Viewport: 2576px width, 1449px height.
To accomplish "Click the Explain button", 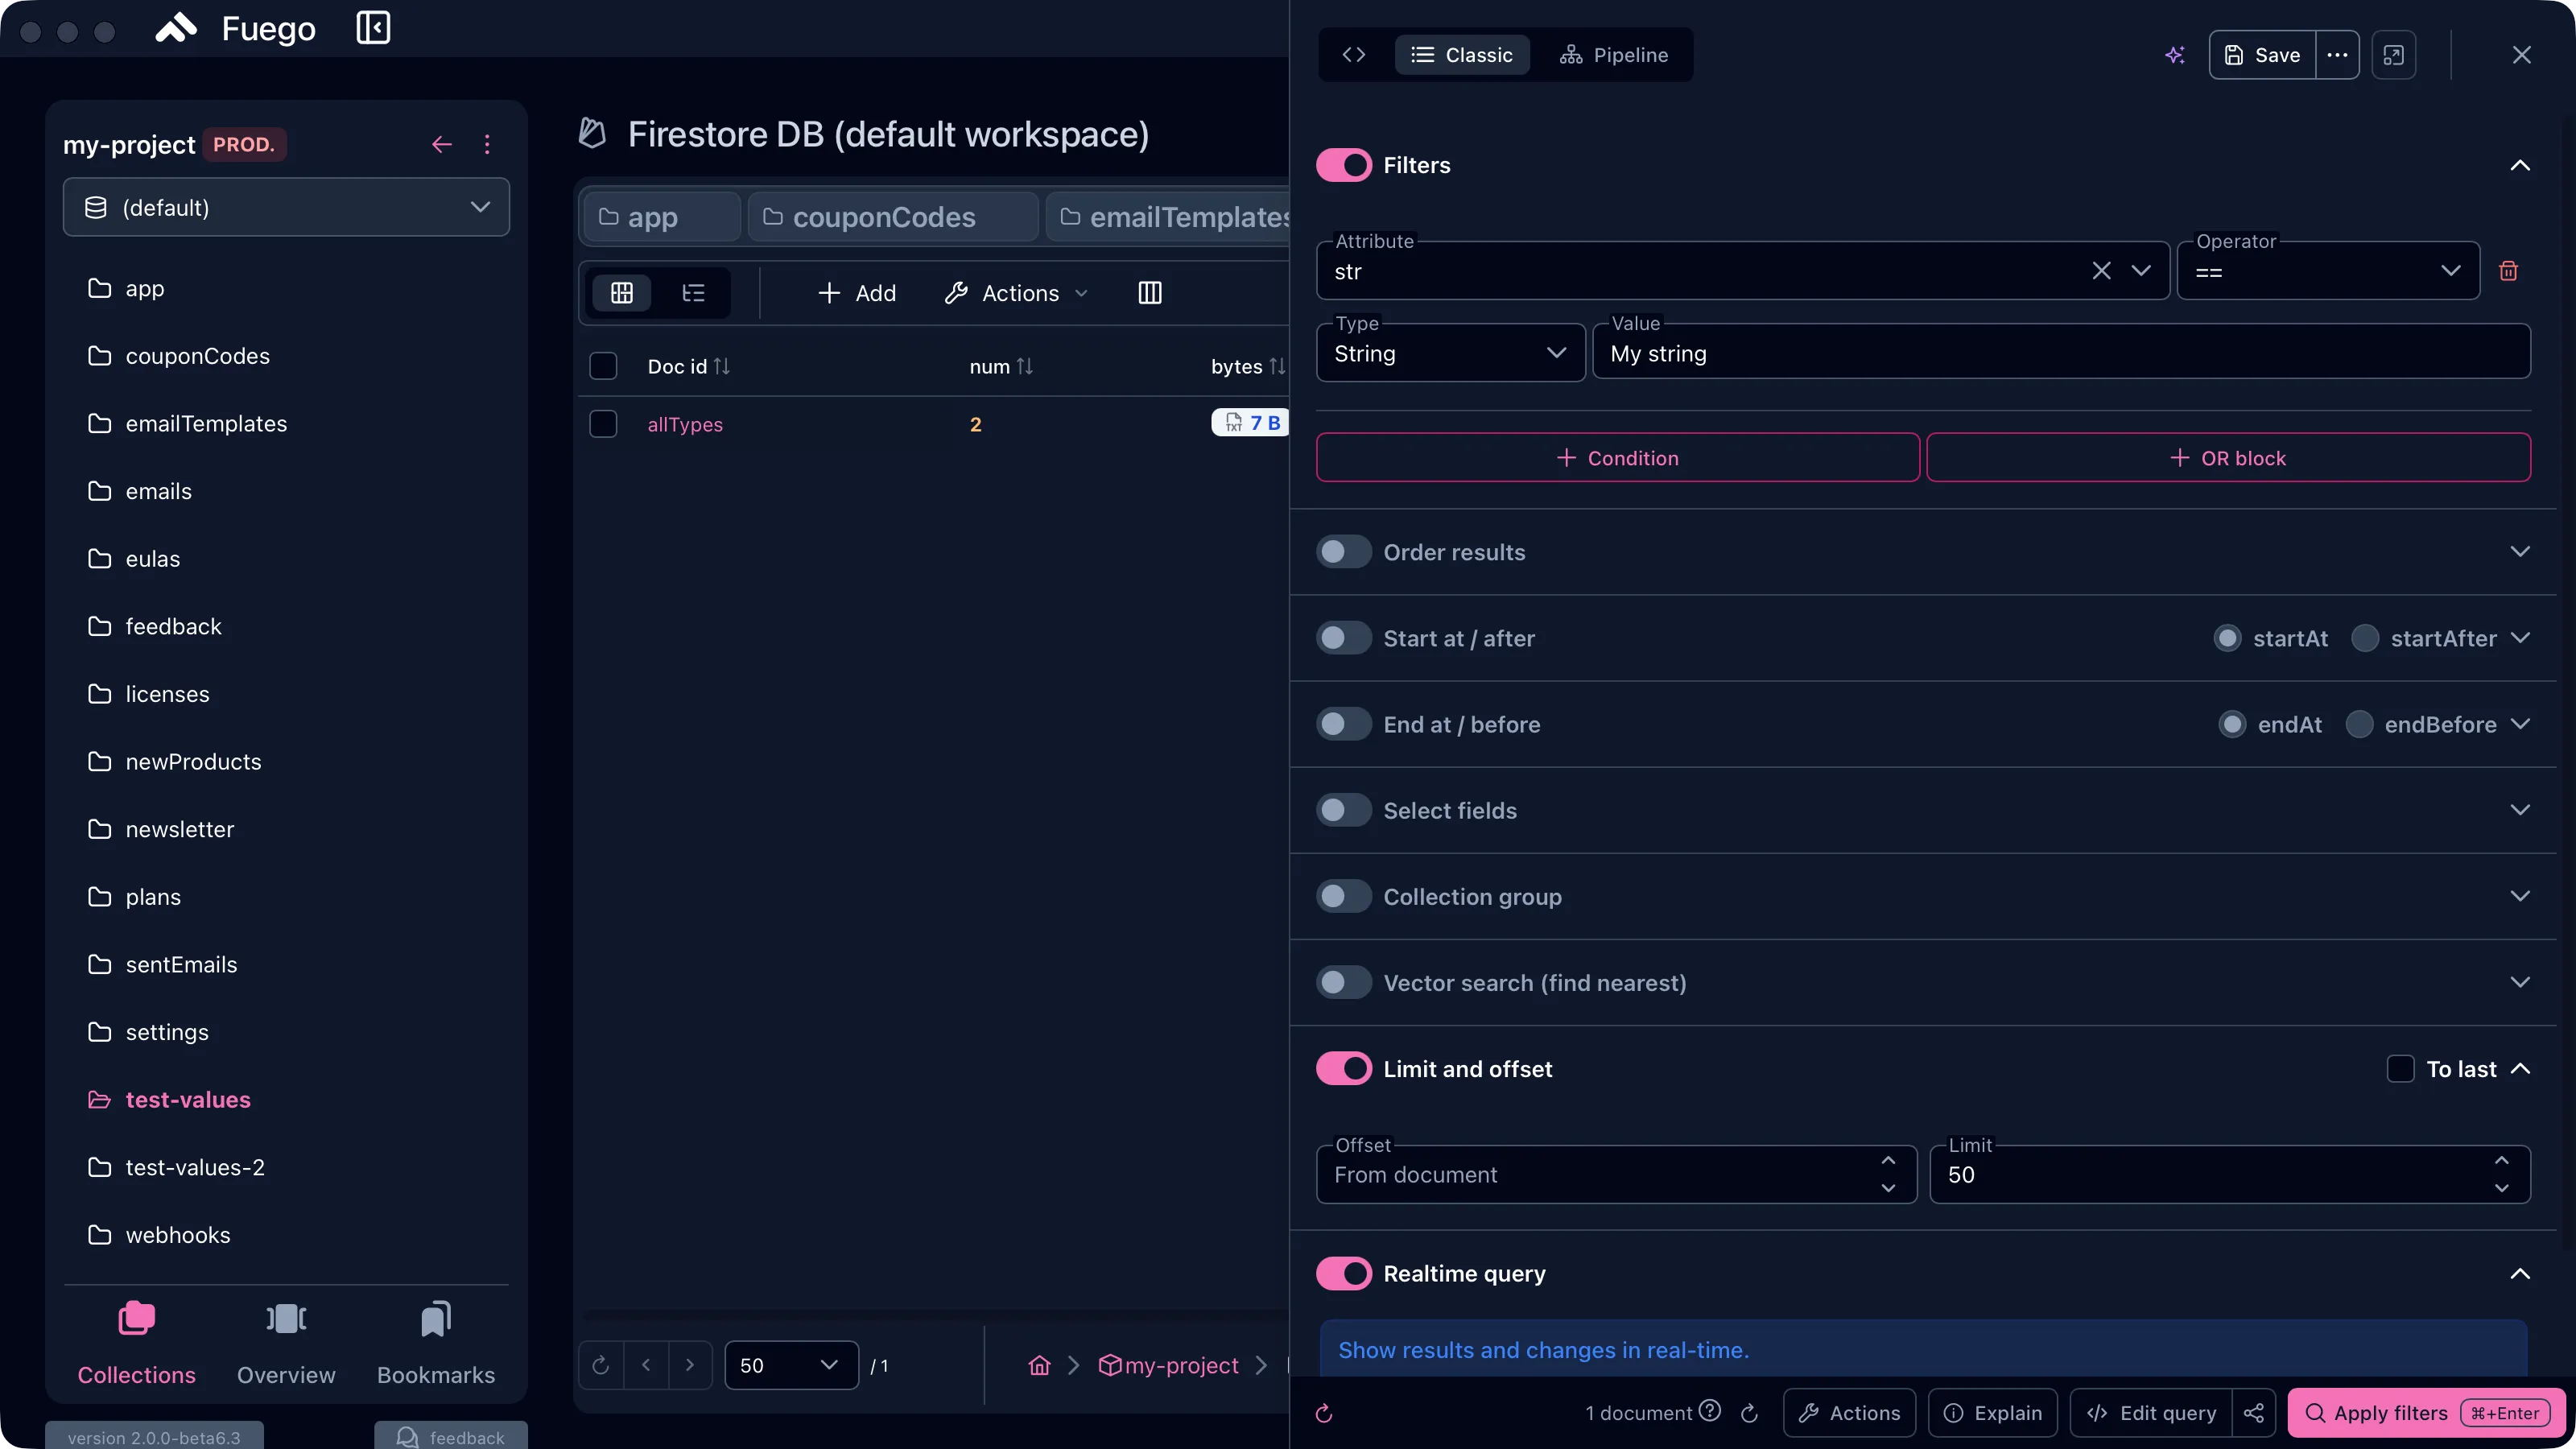I will click(1992, 1413).
